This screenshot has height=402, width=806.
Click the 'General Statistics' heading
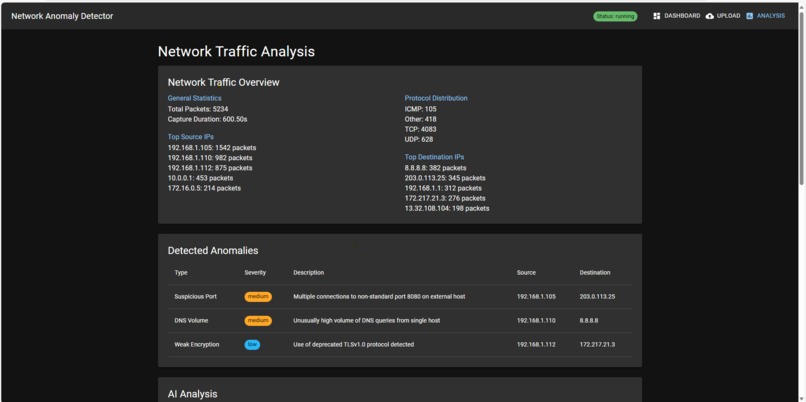pos(194,98)
